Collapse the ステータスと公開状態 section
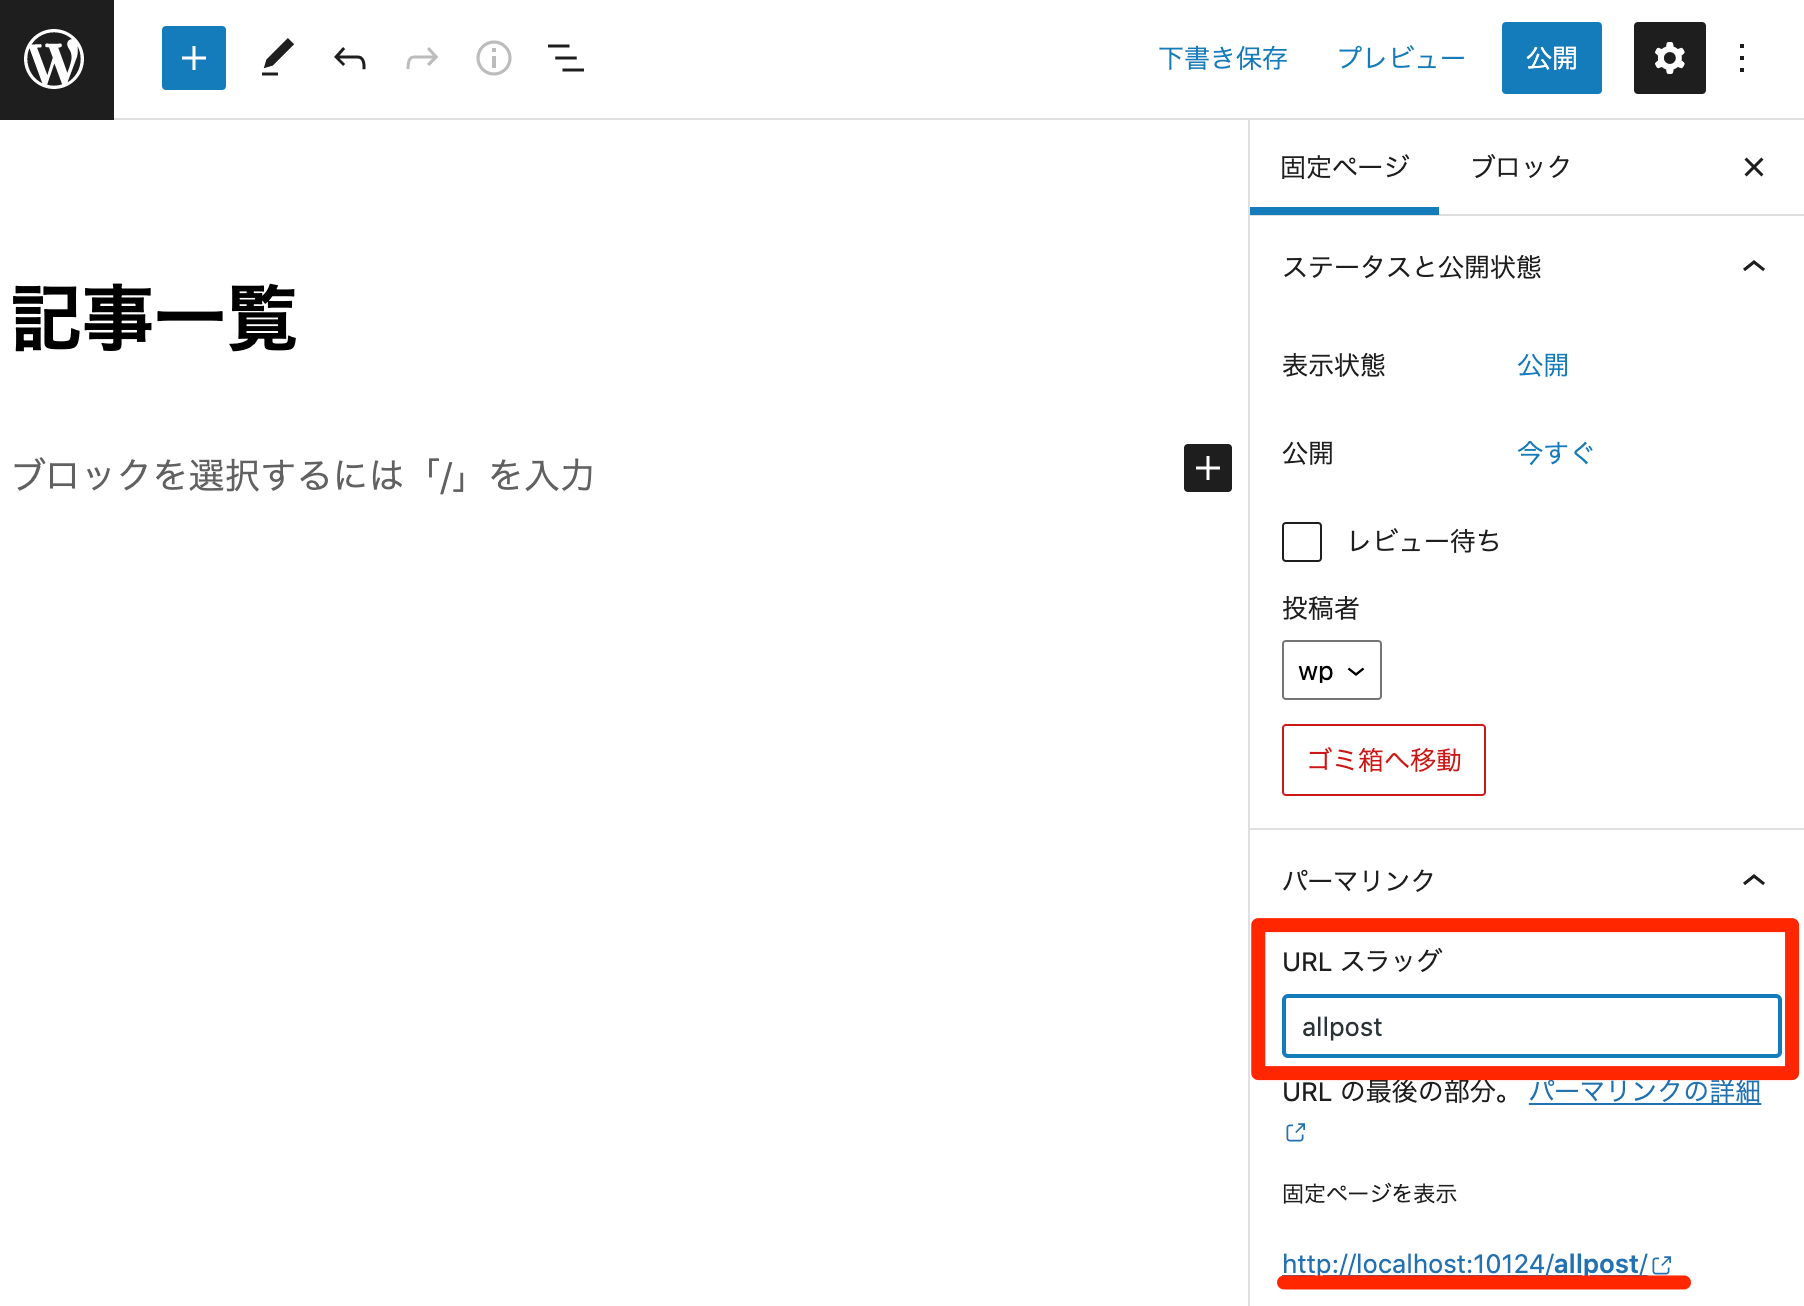This screenshot has height=1306, width=1804. [x=1754, y=266]
